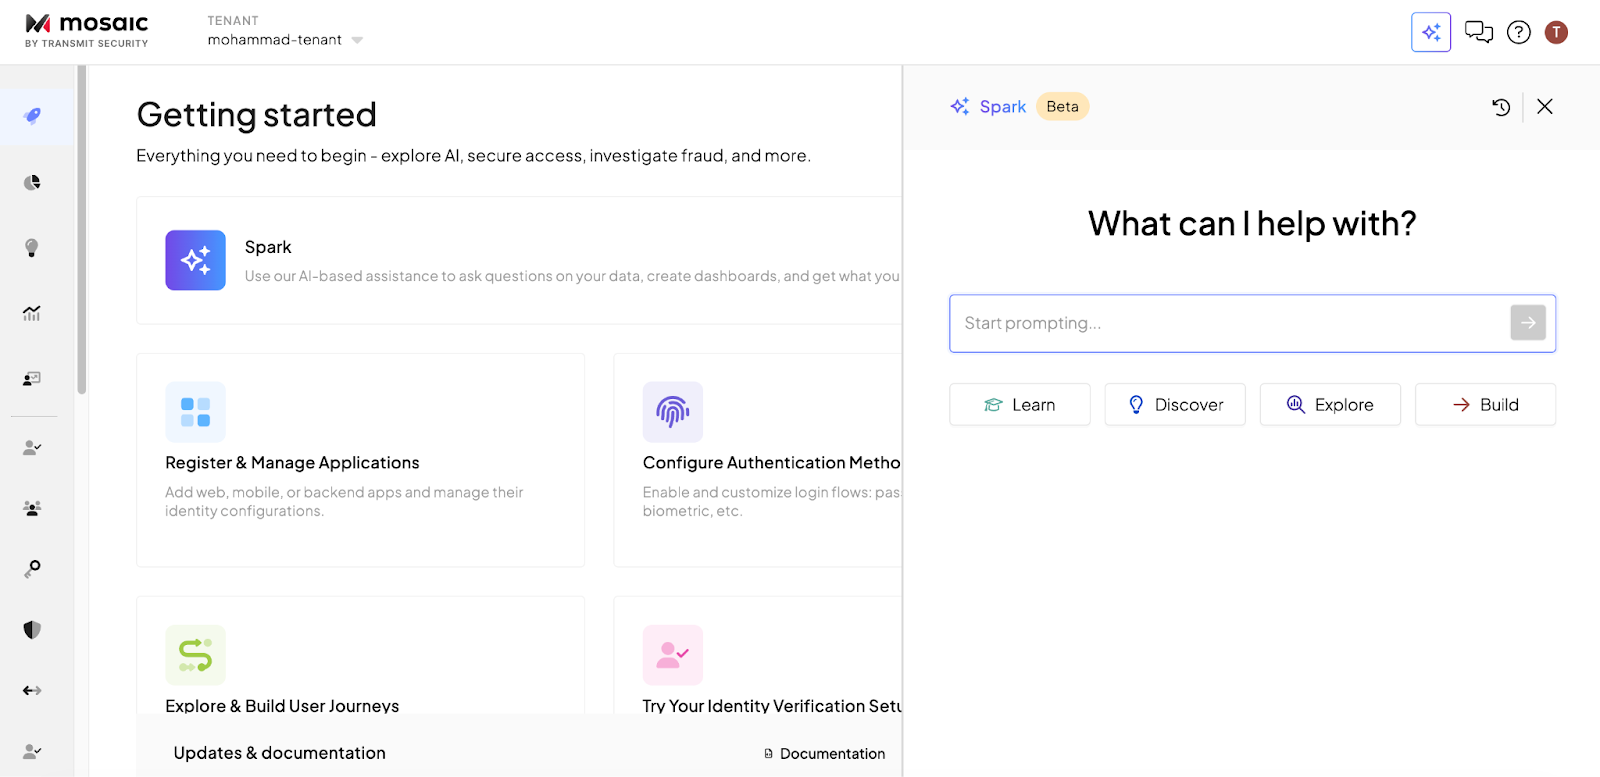Open the rocket Getting started sidebar icon
1600x777 pixels.
point(32,116)
